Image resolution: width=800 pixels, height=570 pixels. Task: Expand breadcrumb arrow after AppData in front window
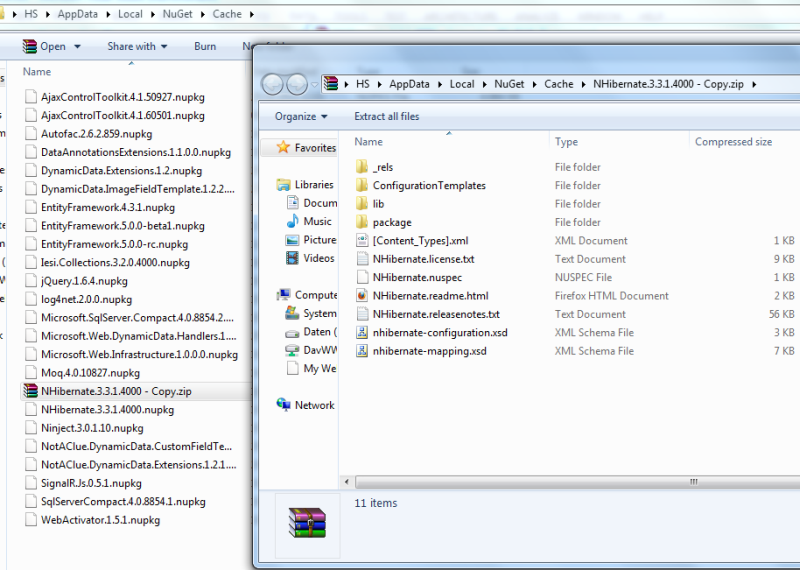click(x=439, y=84)
